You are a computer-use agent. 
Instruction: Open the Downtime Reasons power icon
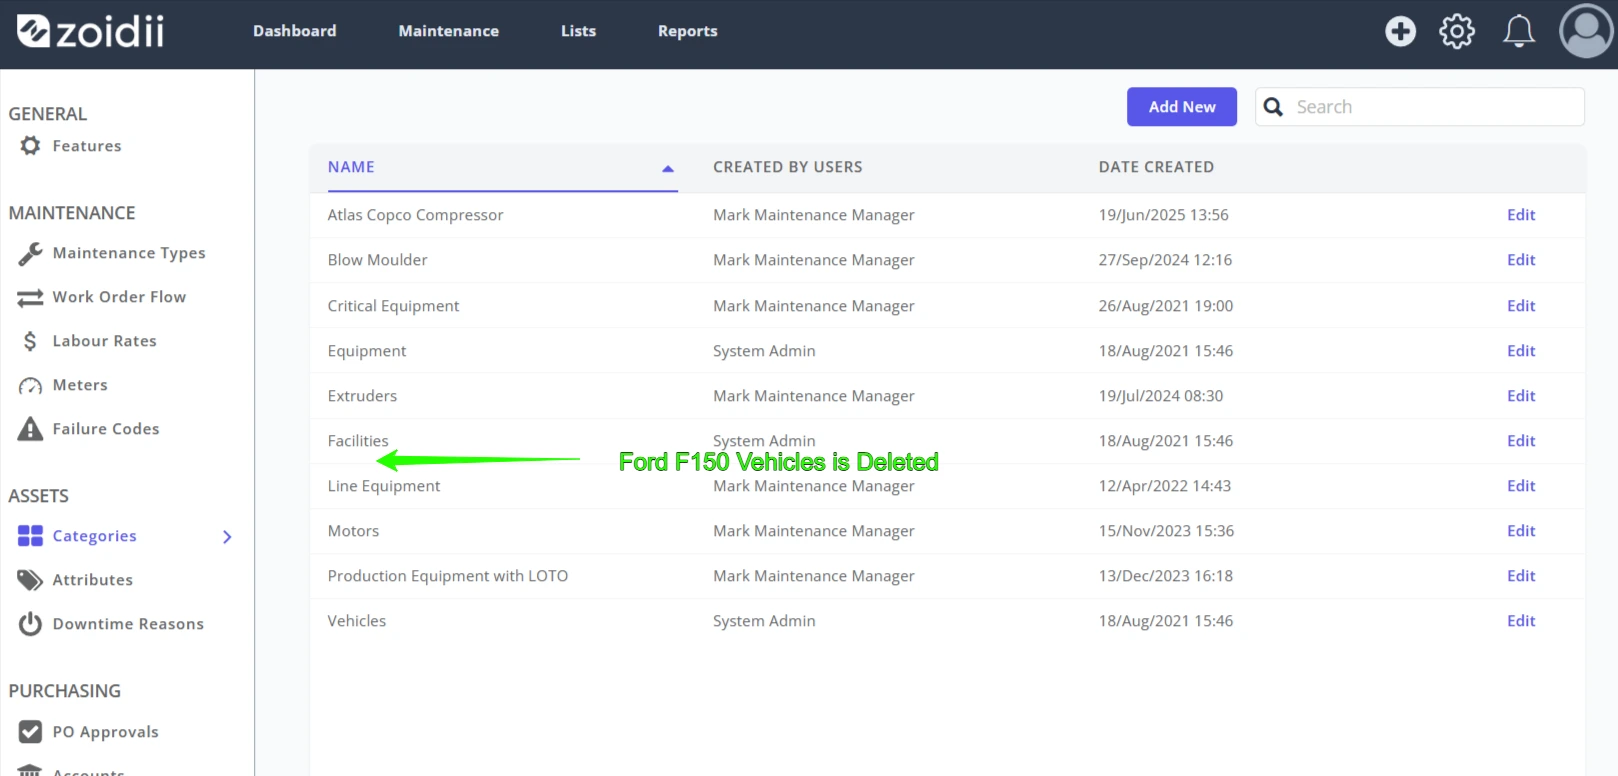(x=30, y=624)
